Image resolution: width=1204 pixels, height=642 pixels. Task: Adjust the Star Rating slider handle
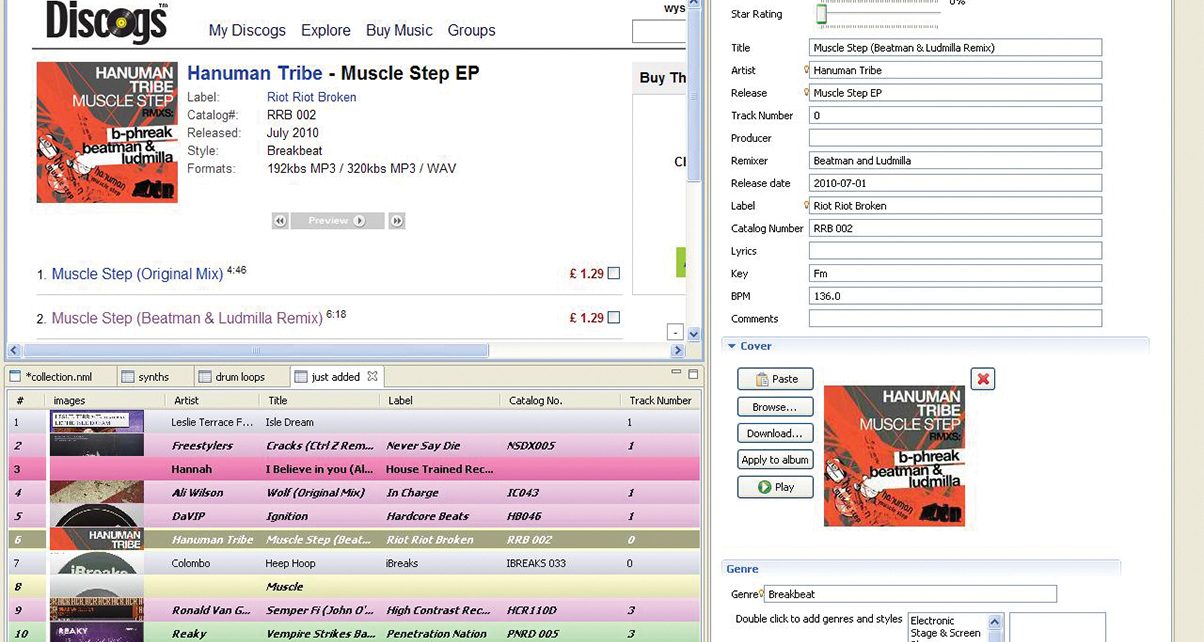coord(821,14)
